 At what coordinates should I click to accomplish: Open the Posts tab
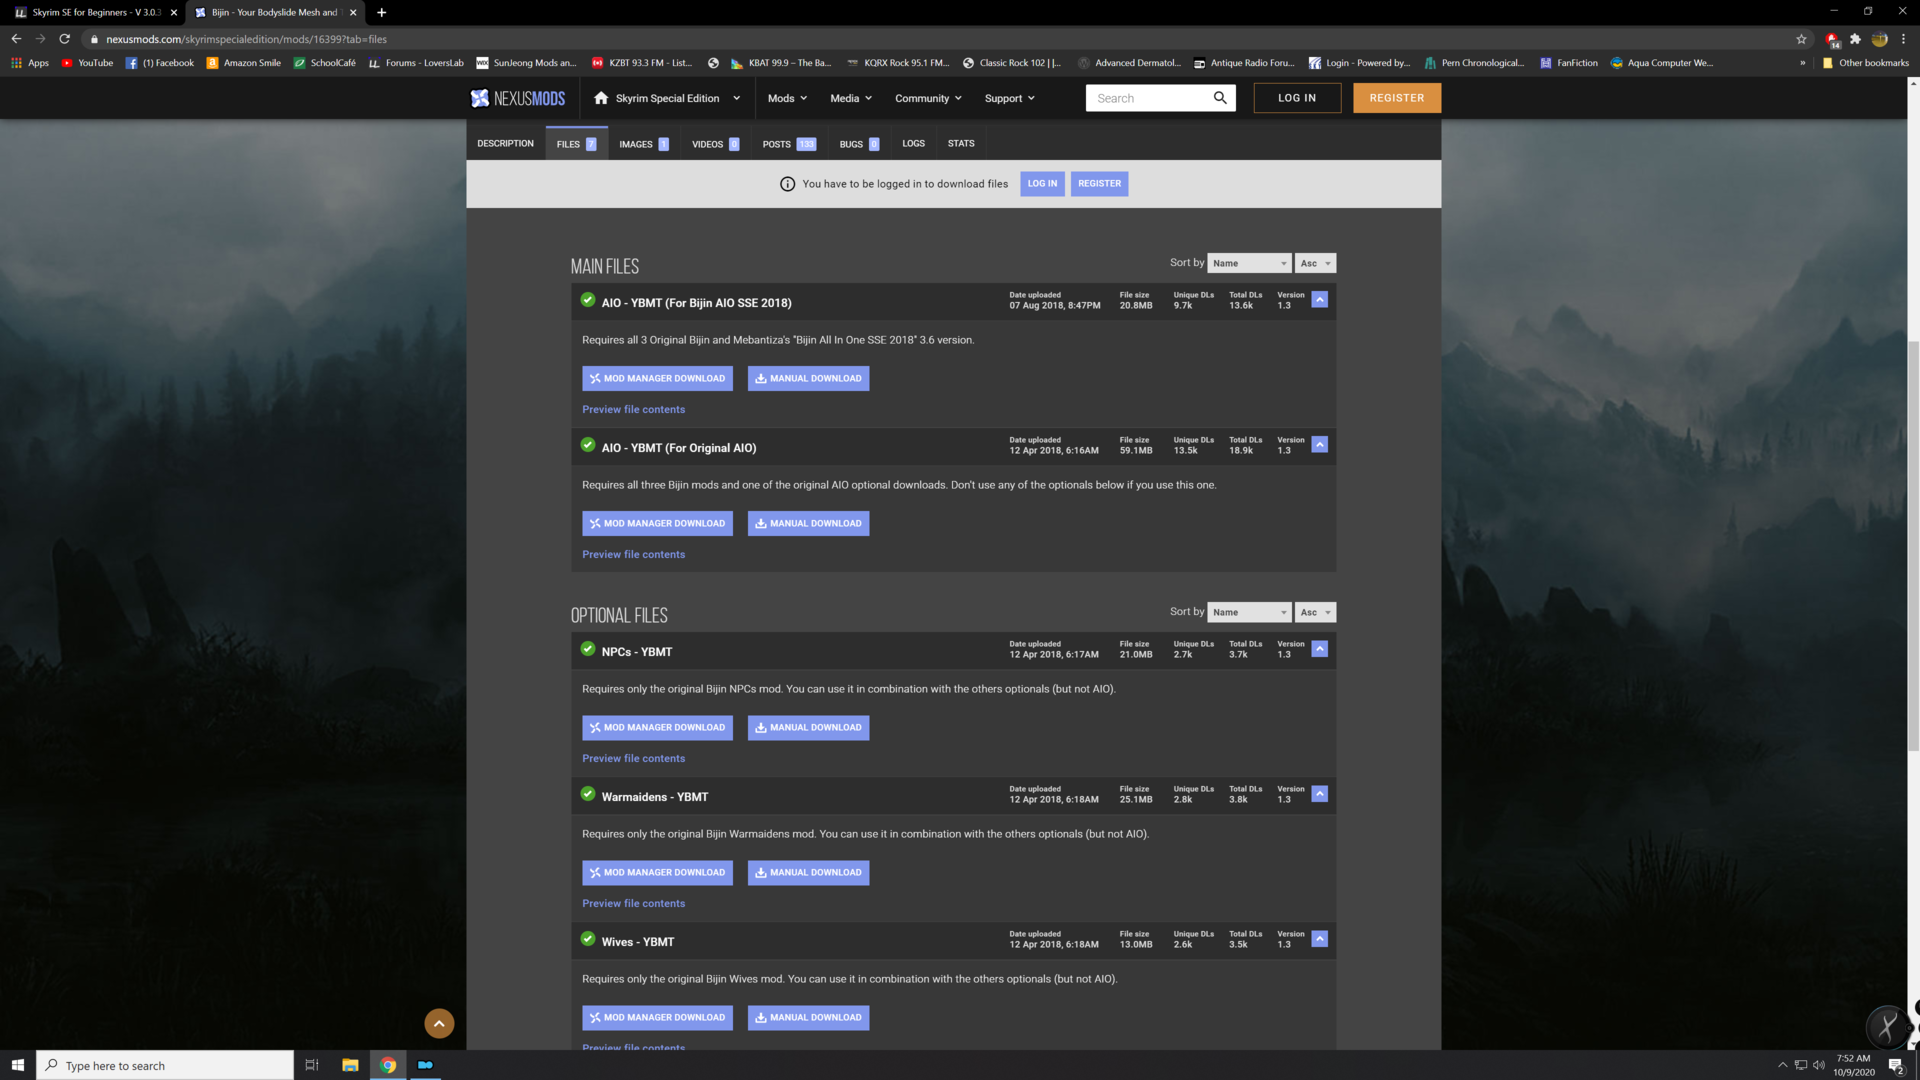(789, 144)
